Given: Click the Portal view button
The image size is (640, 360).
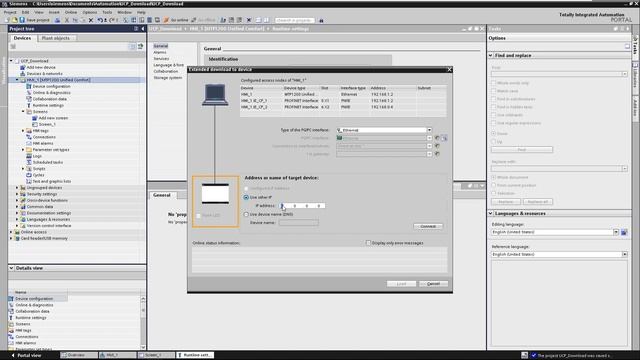Looking at the screenshot, I should pyautogui.click(x=26, y=356).
